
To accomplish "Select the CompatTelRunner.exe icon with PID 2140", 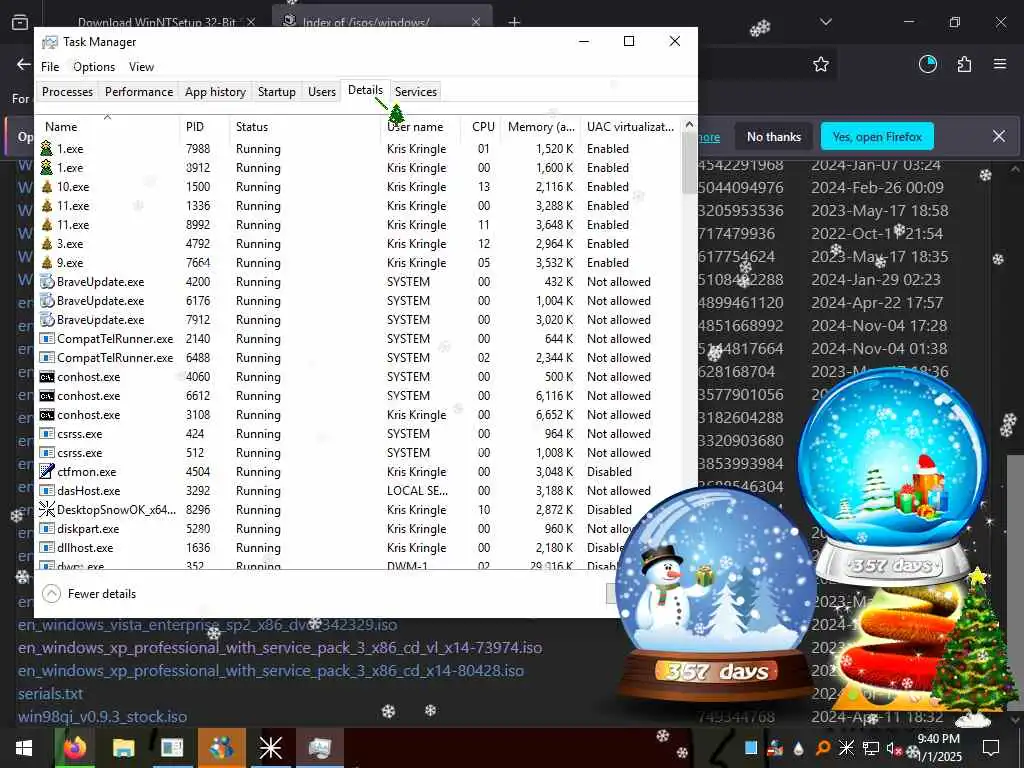I will click(46, 338).
